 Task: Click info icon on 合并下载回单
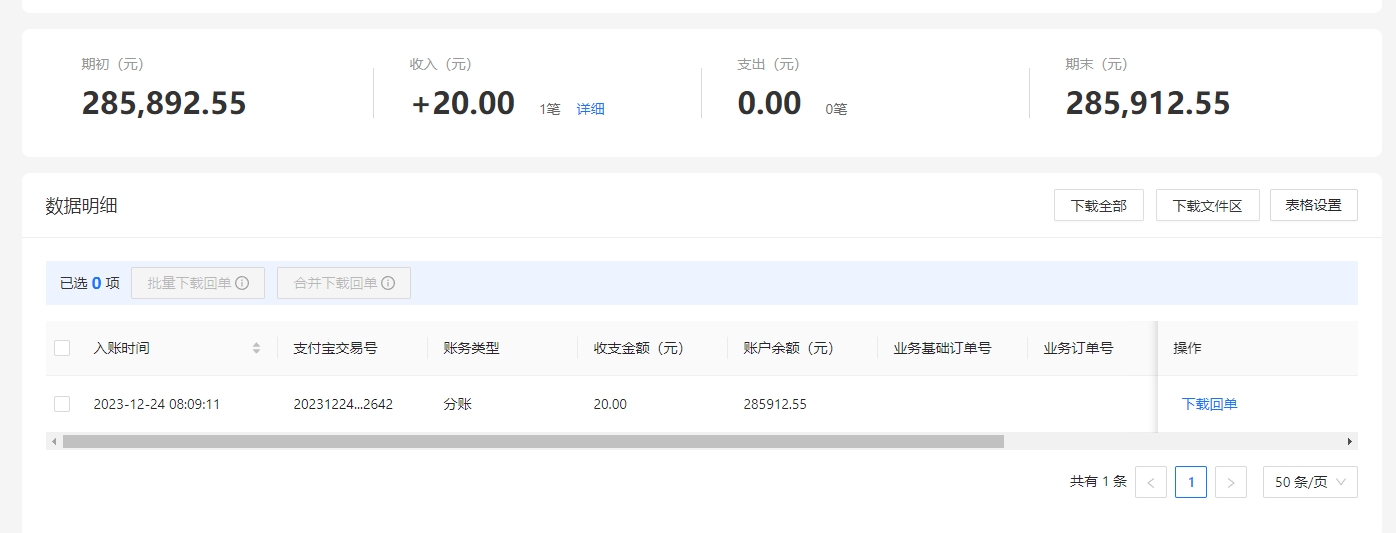(x=388, y=283)
